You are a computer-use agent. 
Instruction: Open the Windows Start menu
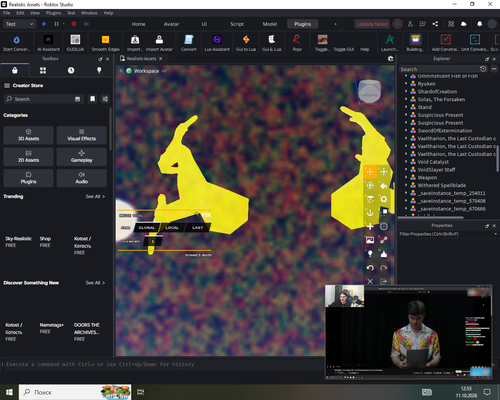coord(9,392)
